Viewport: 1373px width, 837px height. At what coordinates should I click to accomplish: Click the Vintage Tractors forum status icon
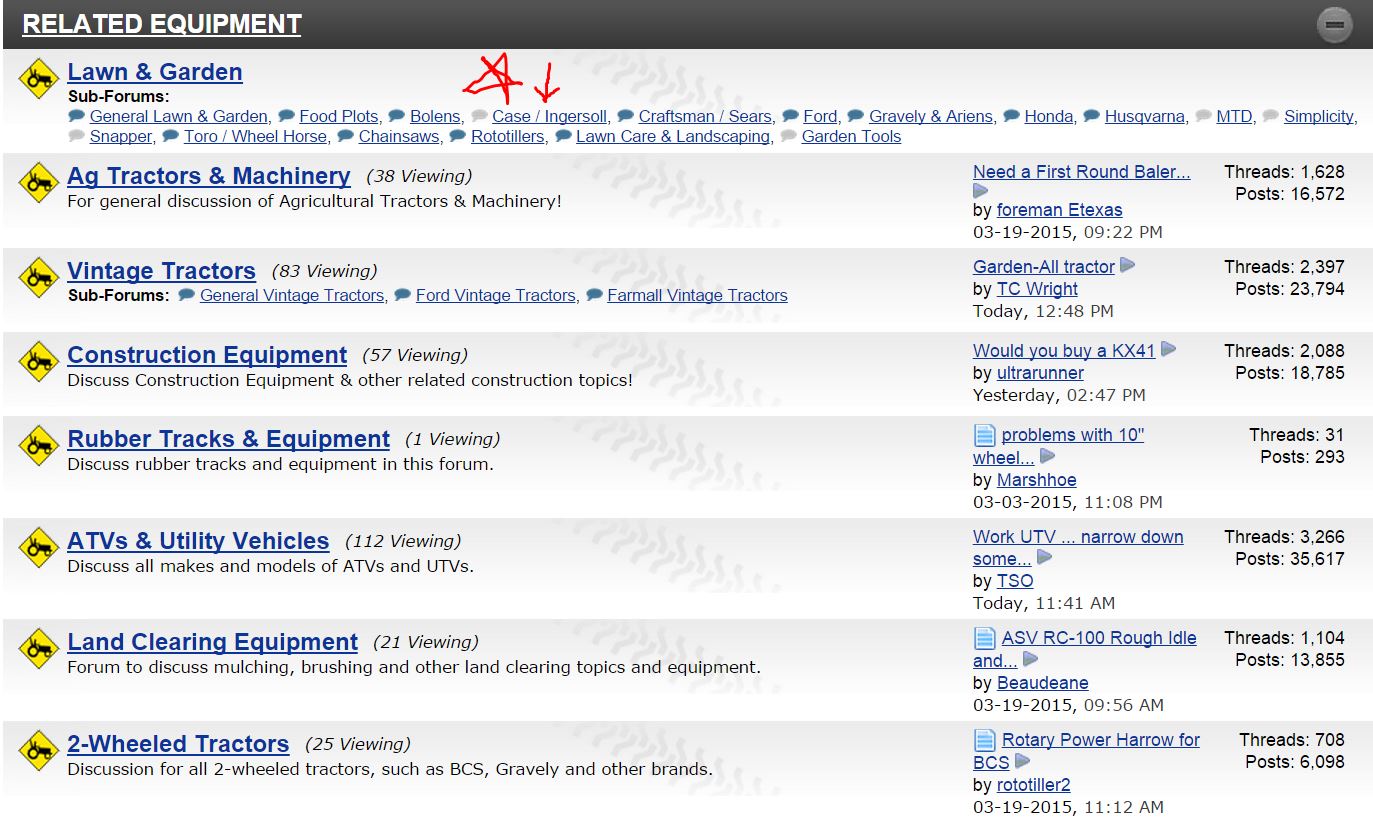tap(39, 277)
